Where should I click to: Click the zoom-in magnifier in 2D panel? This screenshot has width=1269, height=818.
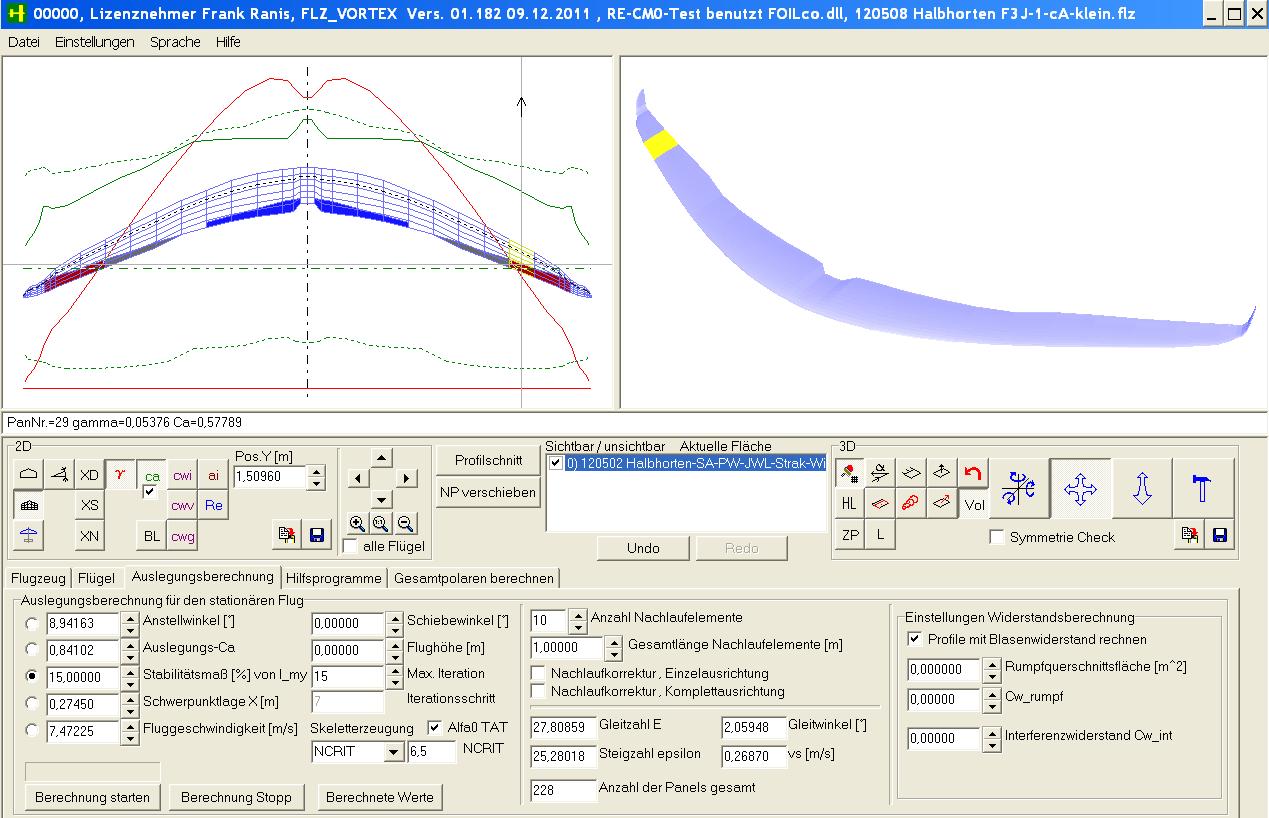[357, 523]
